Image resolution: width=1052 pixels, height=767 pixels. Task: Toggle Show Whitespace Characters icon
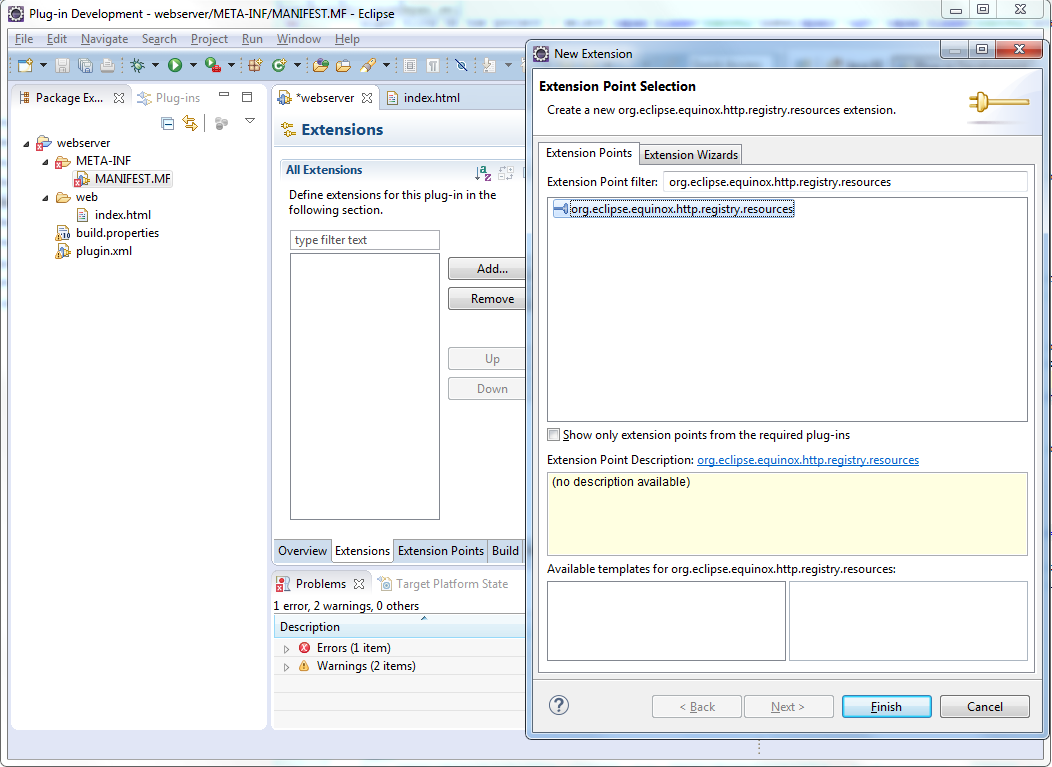tap(433, 65)
